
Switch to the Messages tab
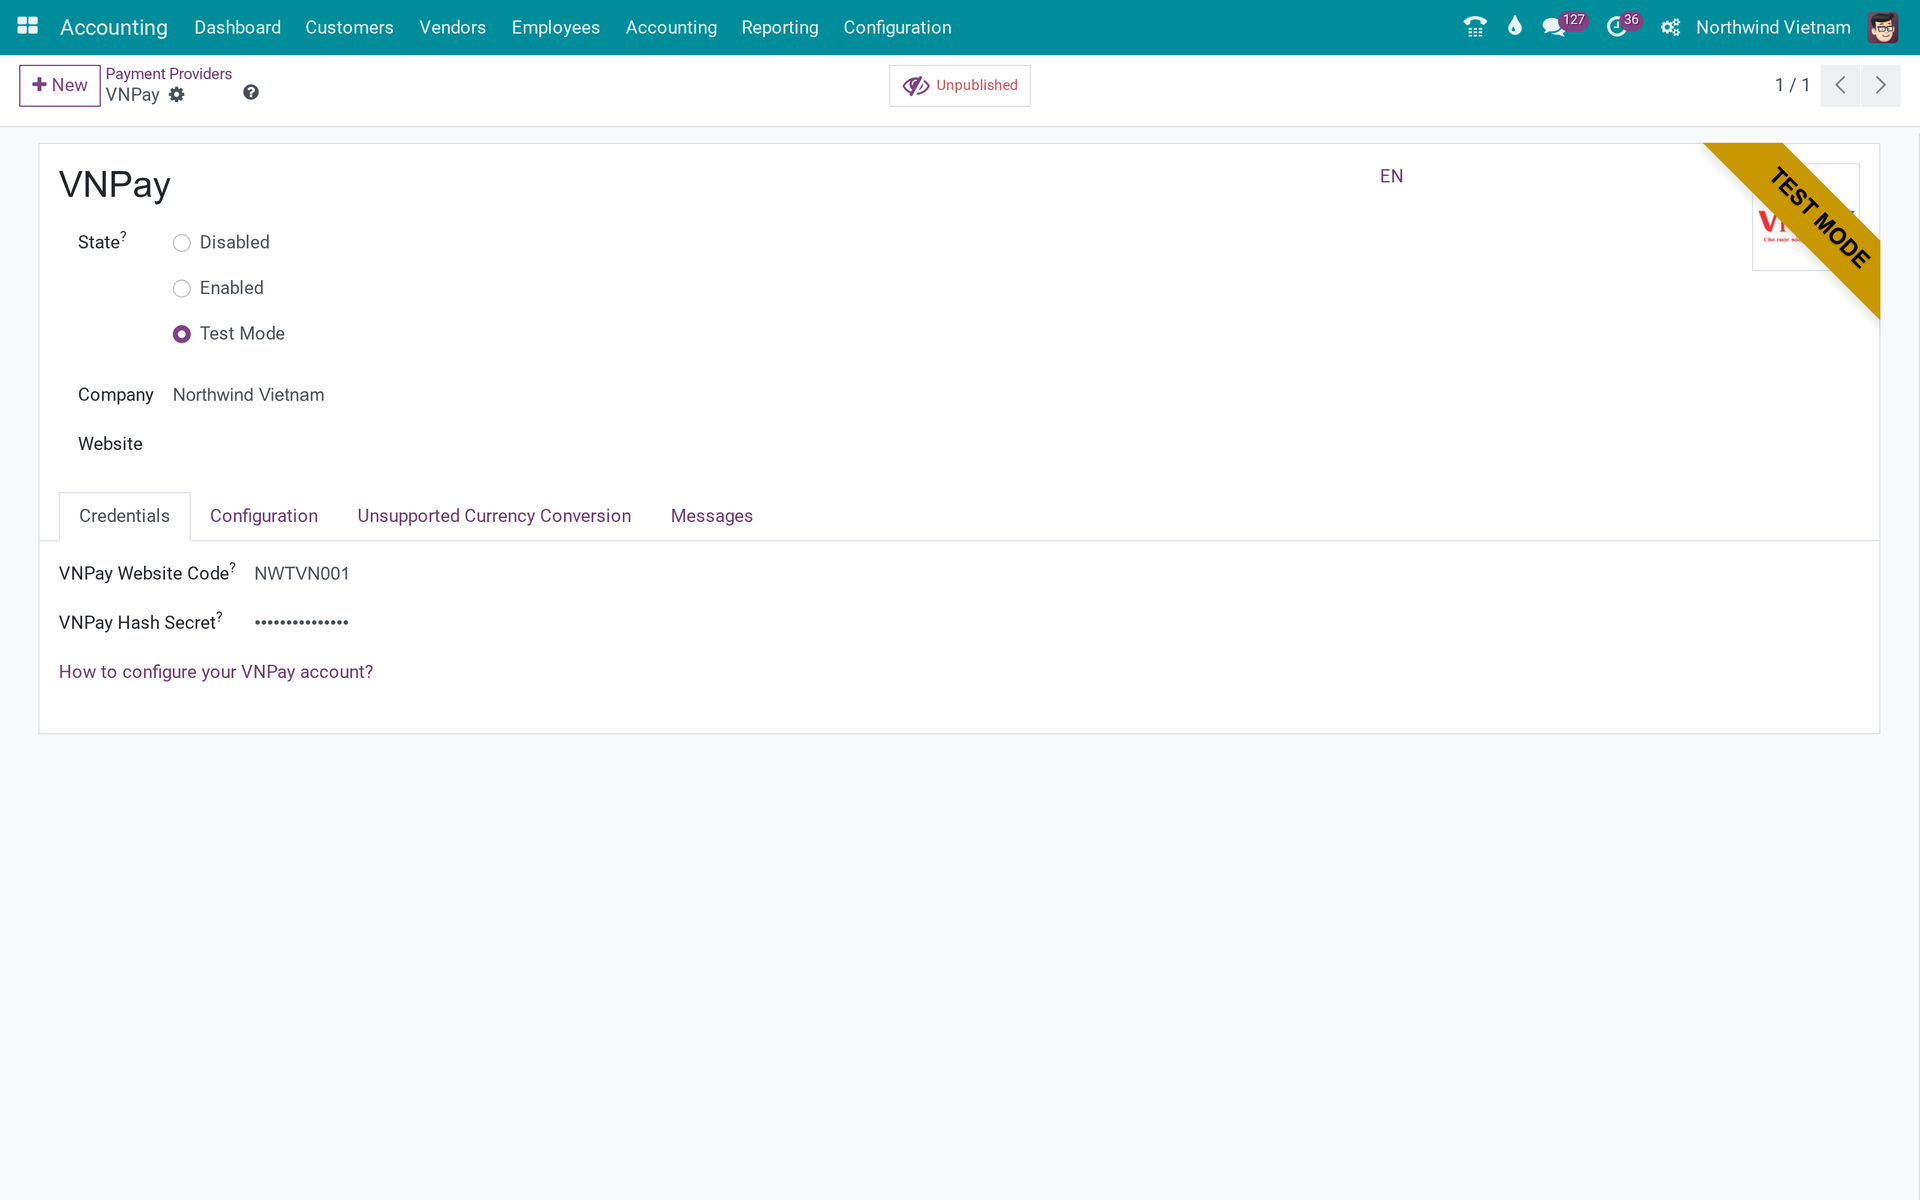pos(712,516)
